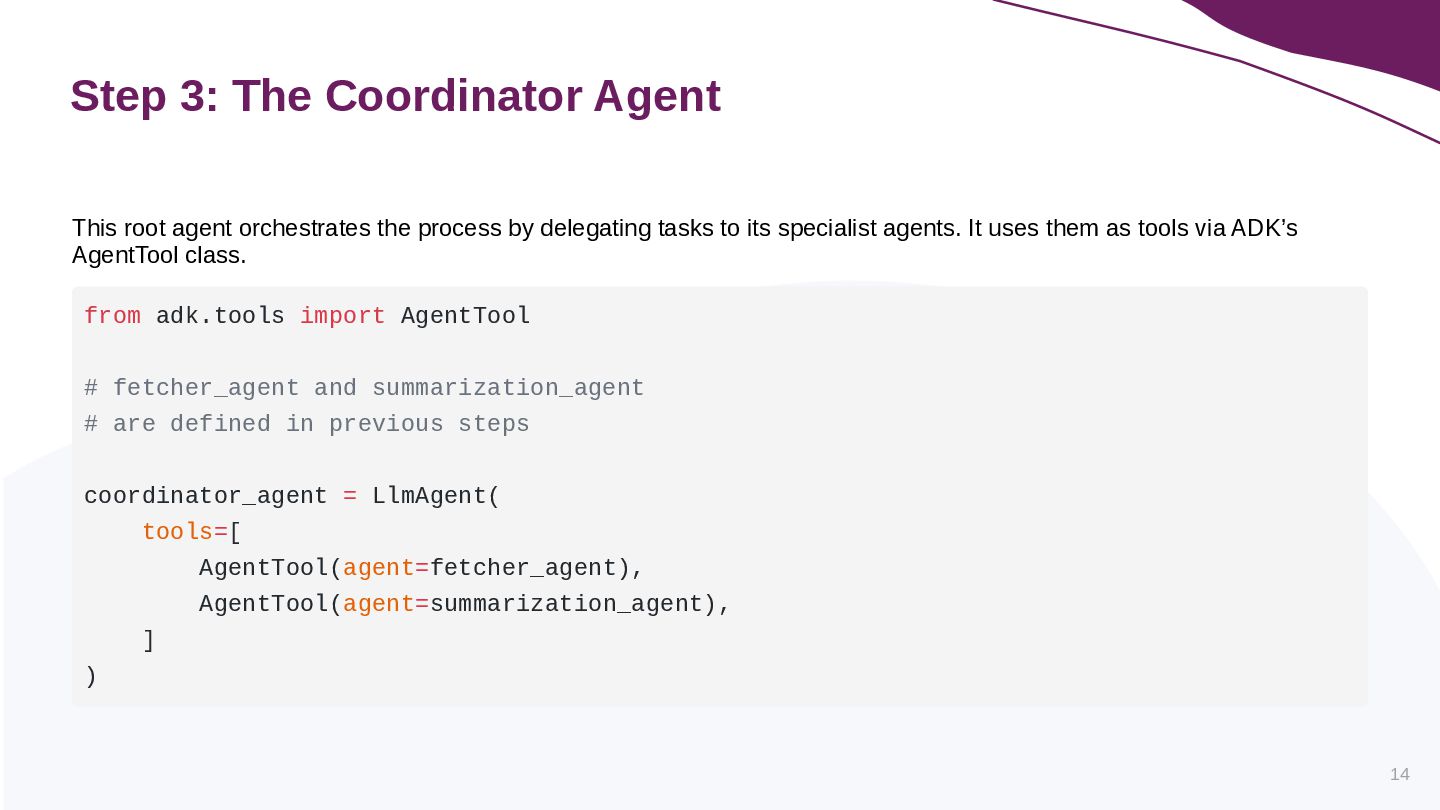Click the 'agent=' keyword before summarization_agent
The height and width of the screenshot is (810, 1440).
tap(386, 604)
